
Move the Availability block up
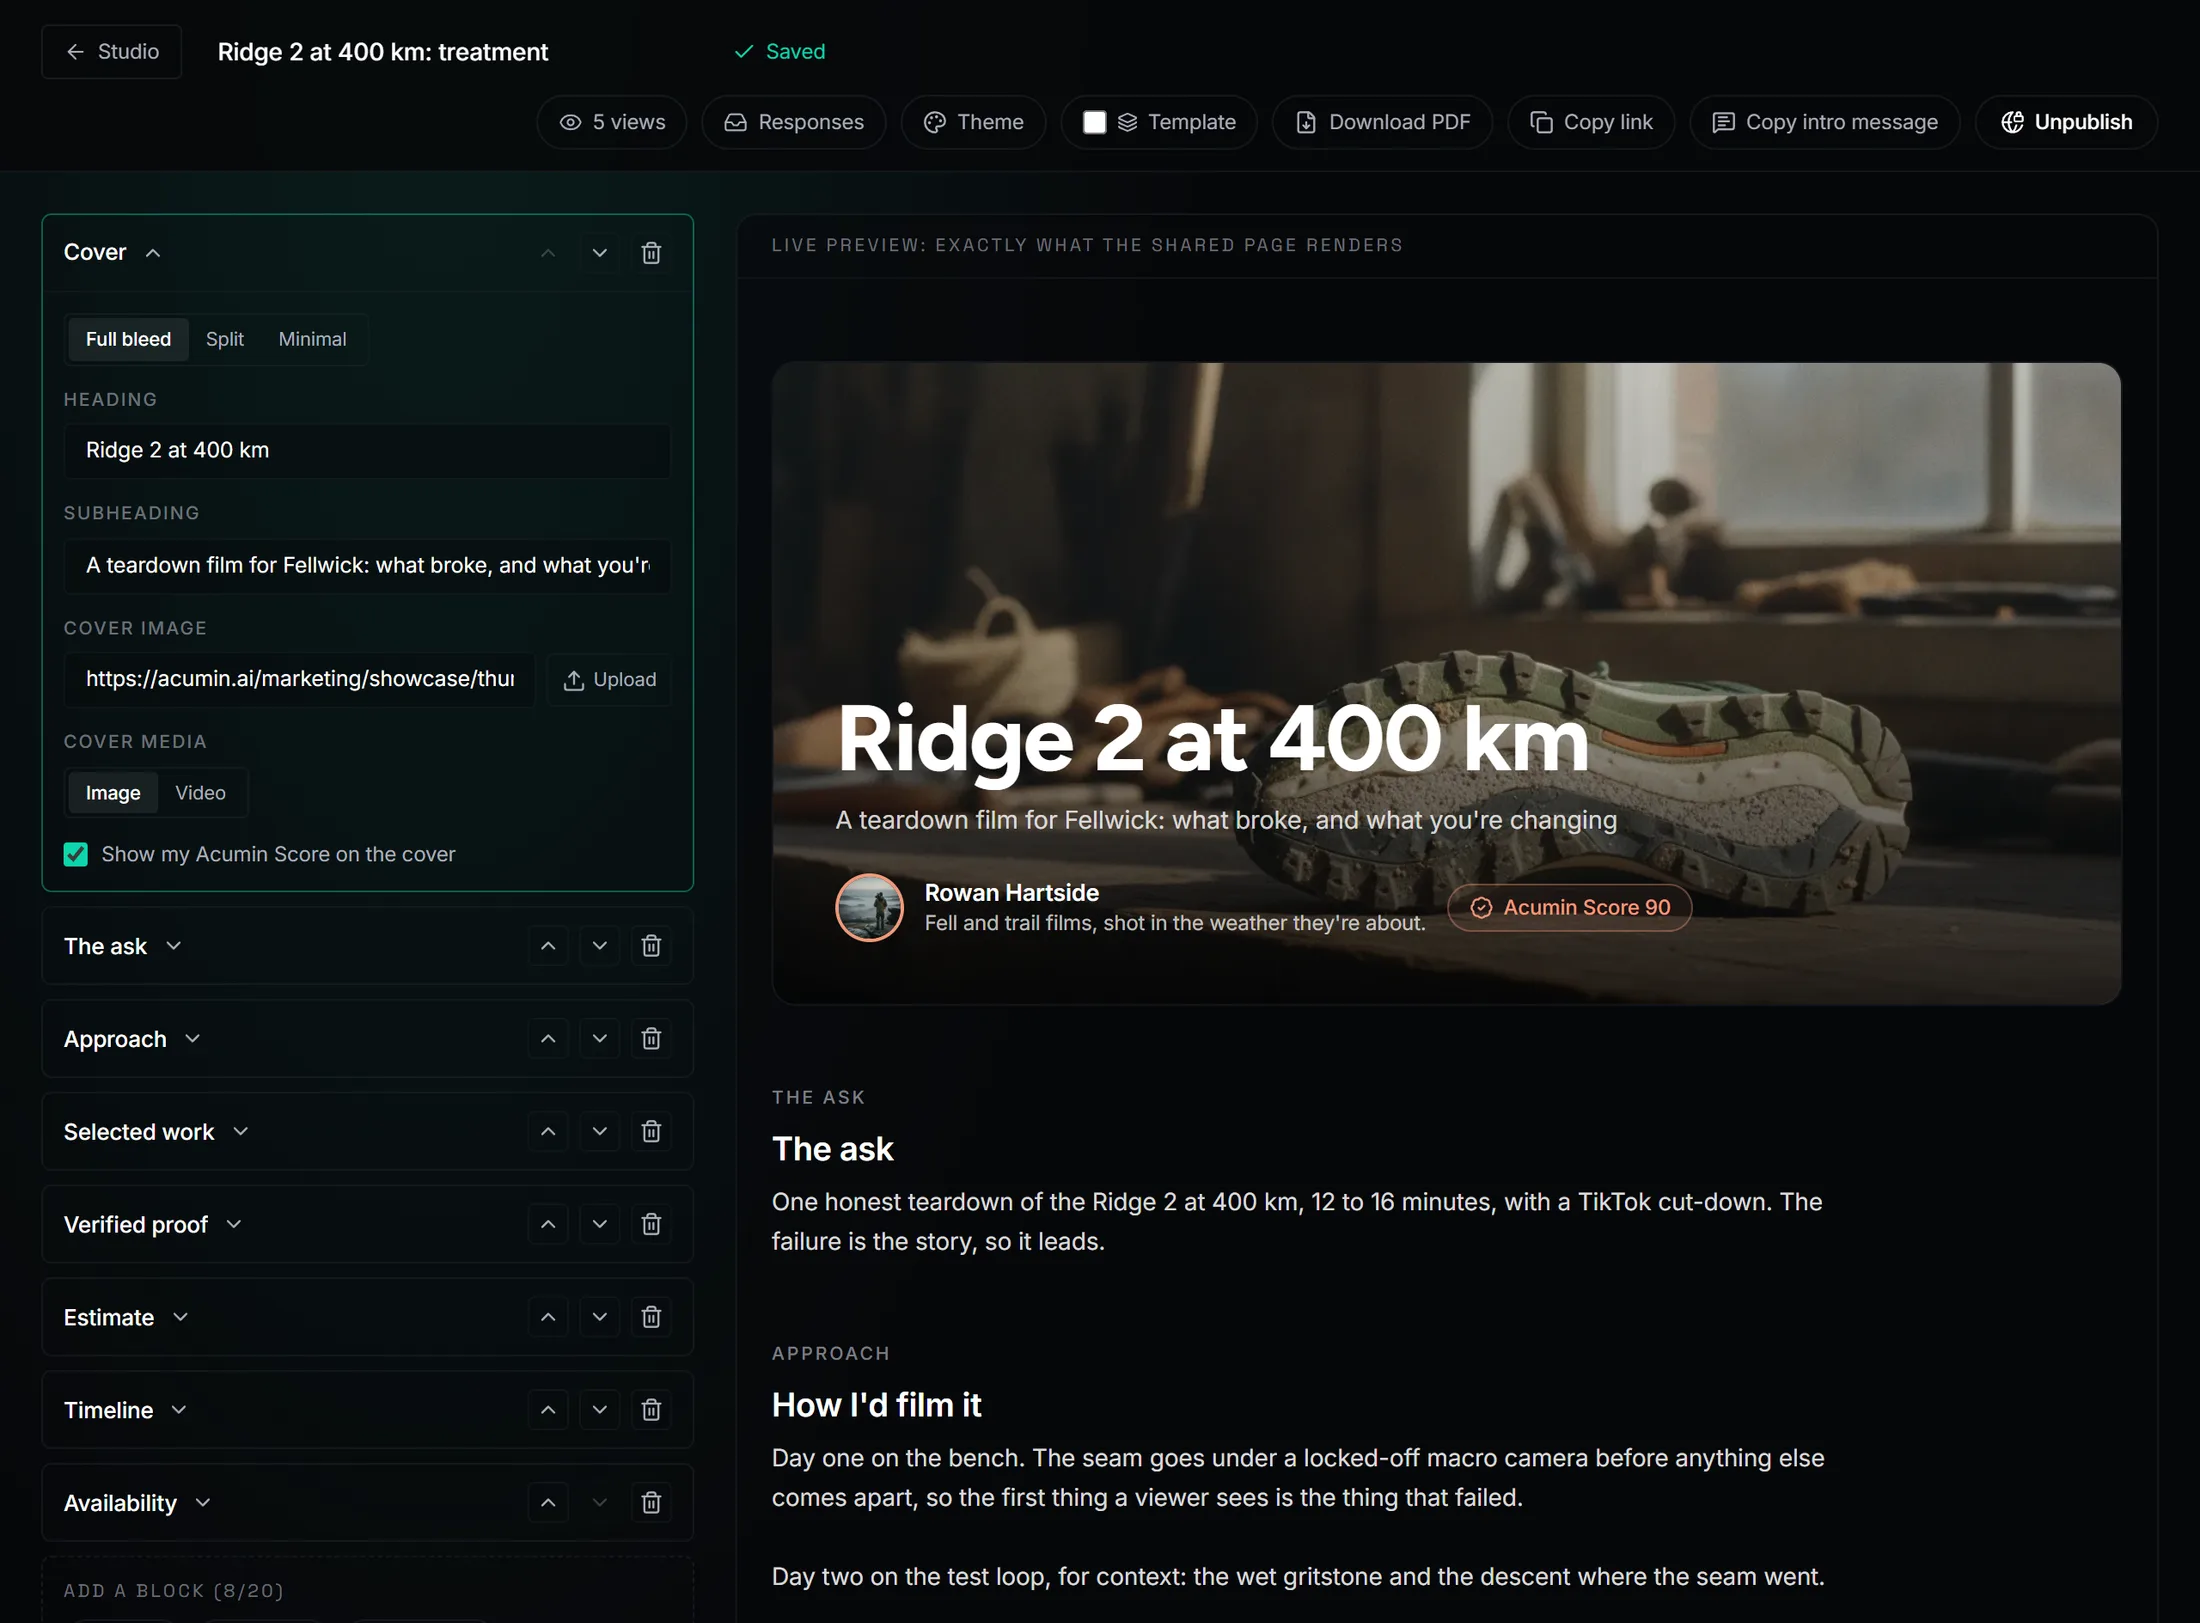[548, 1503]
